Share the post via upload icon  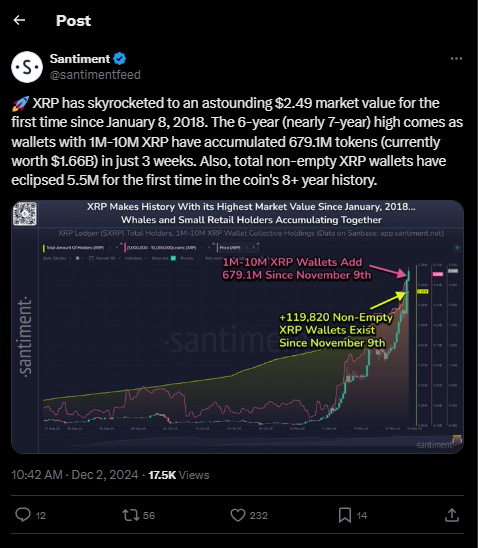pyautogui.click(x=451, y=515)
